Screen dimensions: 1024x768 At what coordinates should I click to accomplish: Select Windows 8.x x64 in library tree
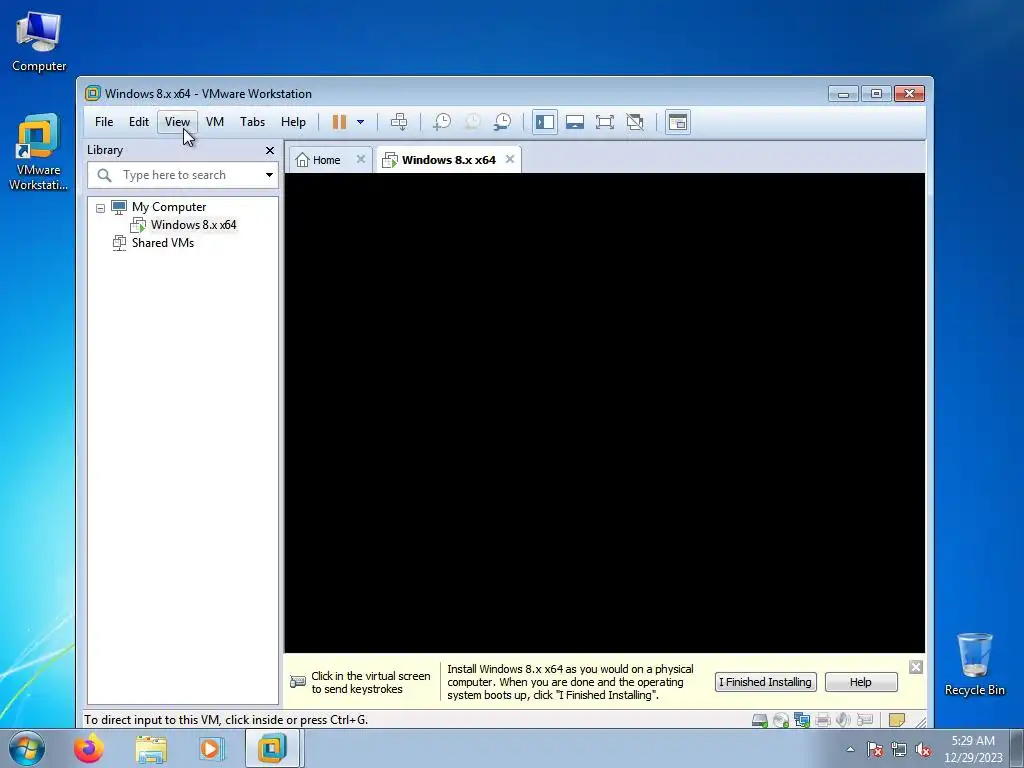(x=193, y=225)
